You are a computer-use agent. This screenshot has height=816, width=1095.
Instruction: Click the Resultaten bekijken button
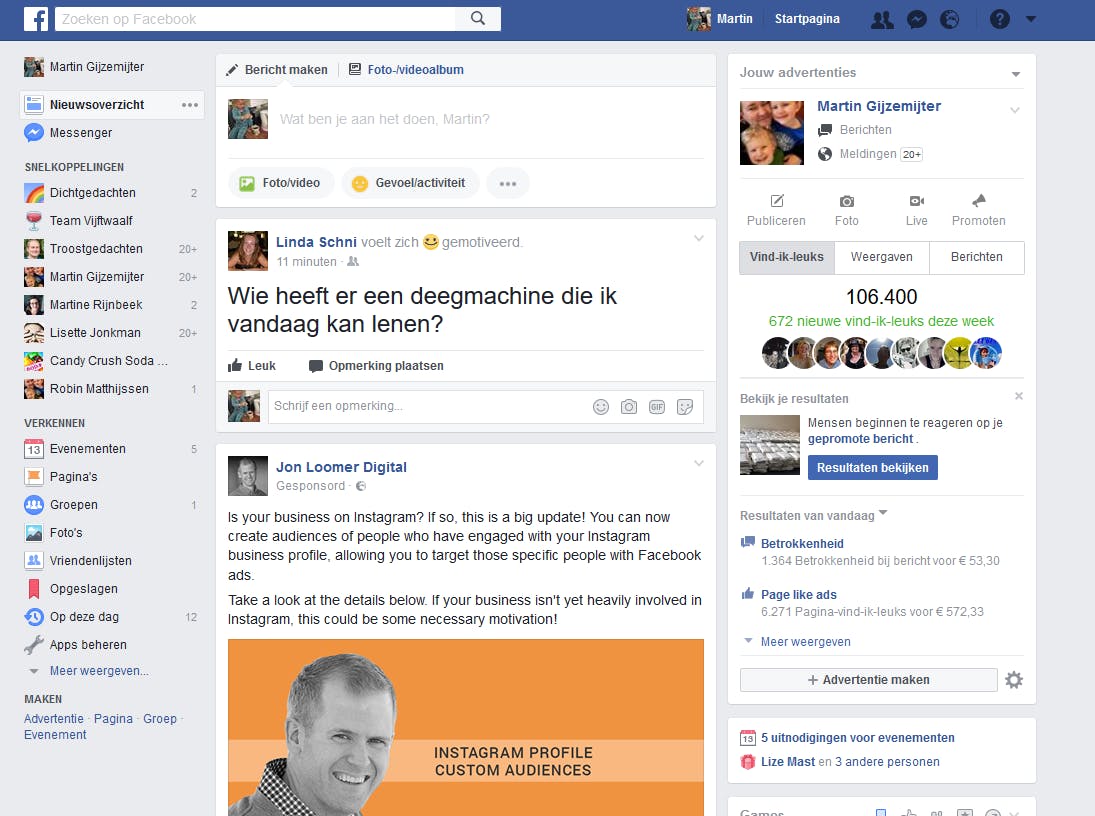click(x=873, y=467)
